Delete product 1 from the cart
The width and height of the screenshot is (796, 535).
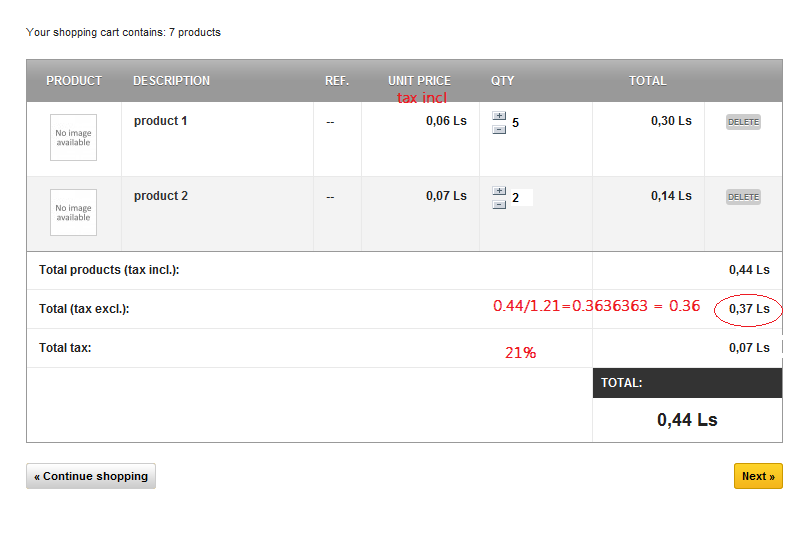(743, 122)
